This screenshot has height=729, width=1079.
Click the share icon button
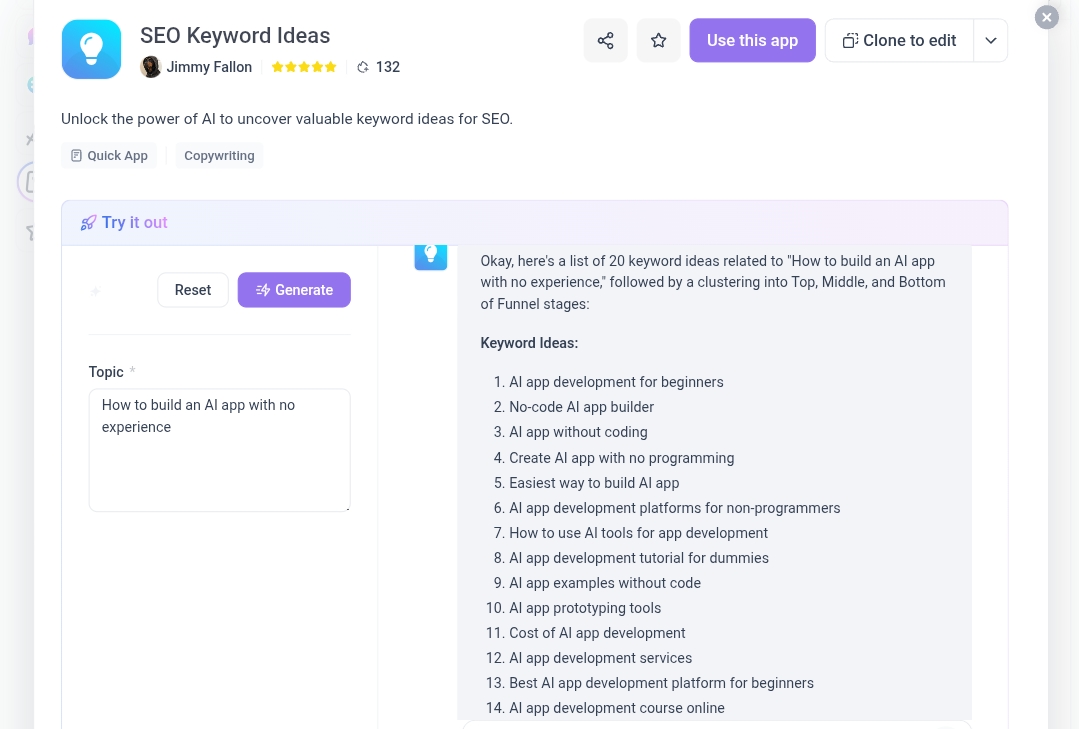(x=606, y=41)
